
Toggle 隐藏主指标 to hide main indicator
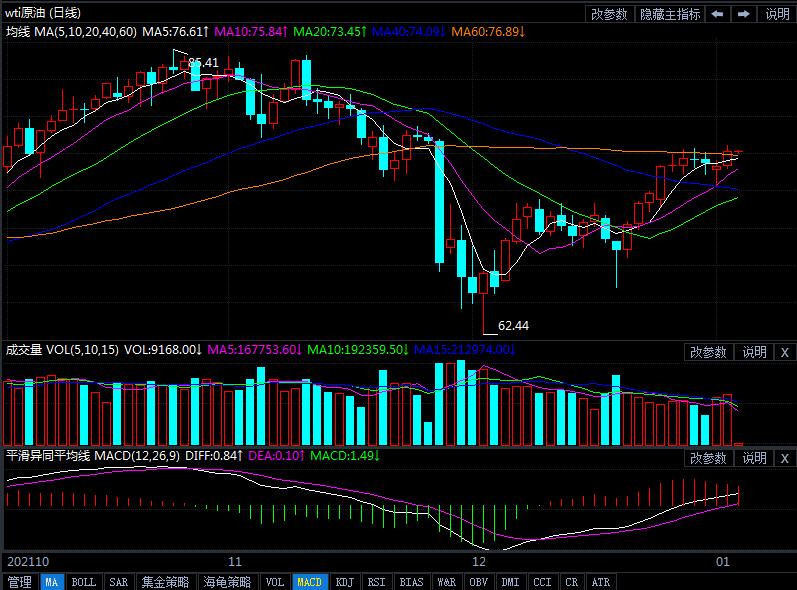tap(669, 14)
